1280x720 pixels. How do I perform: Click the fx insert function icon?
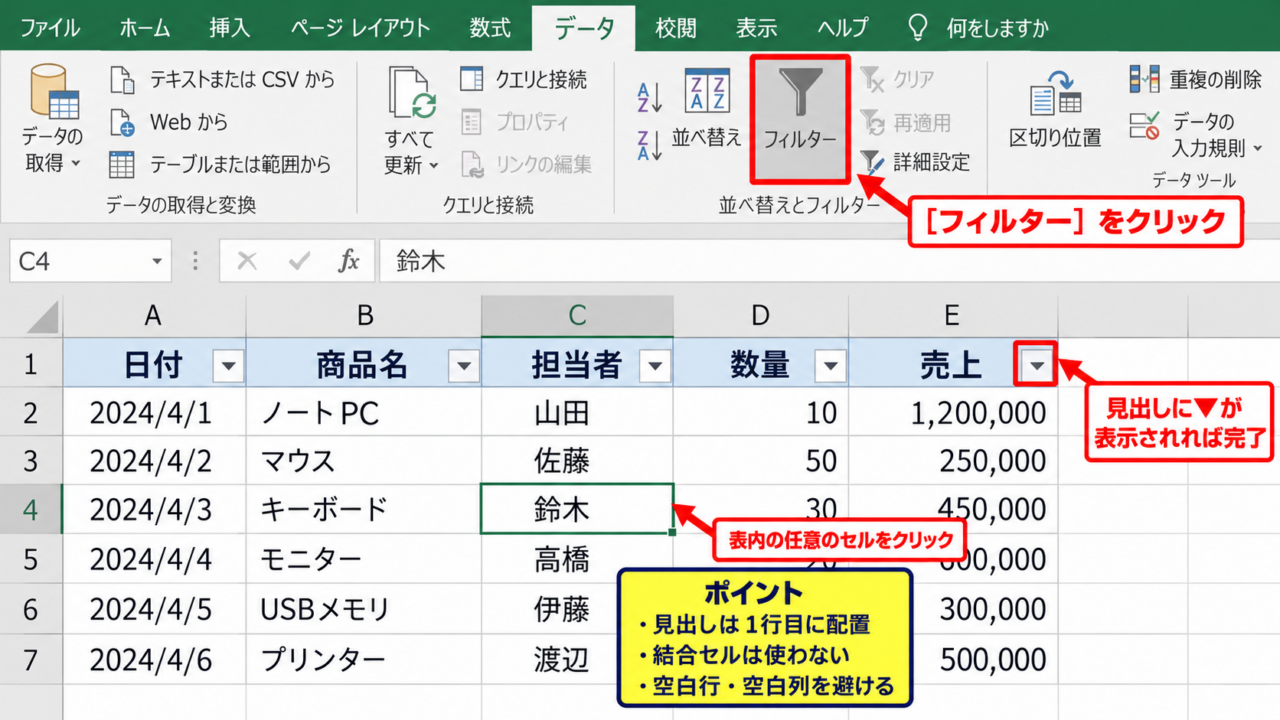(x=348, y=262)
